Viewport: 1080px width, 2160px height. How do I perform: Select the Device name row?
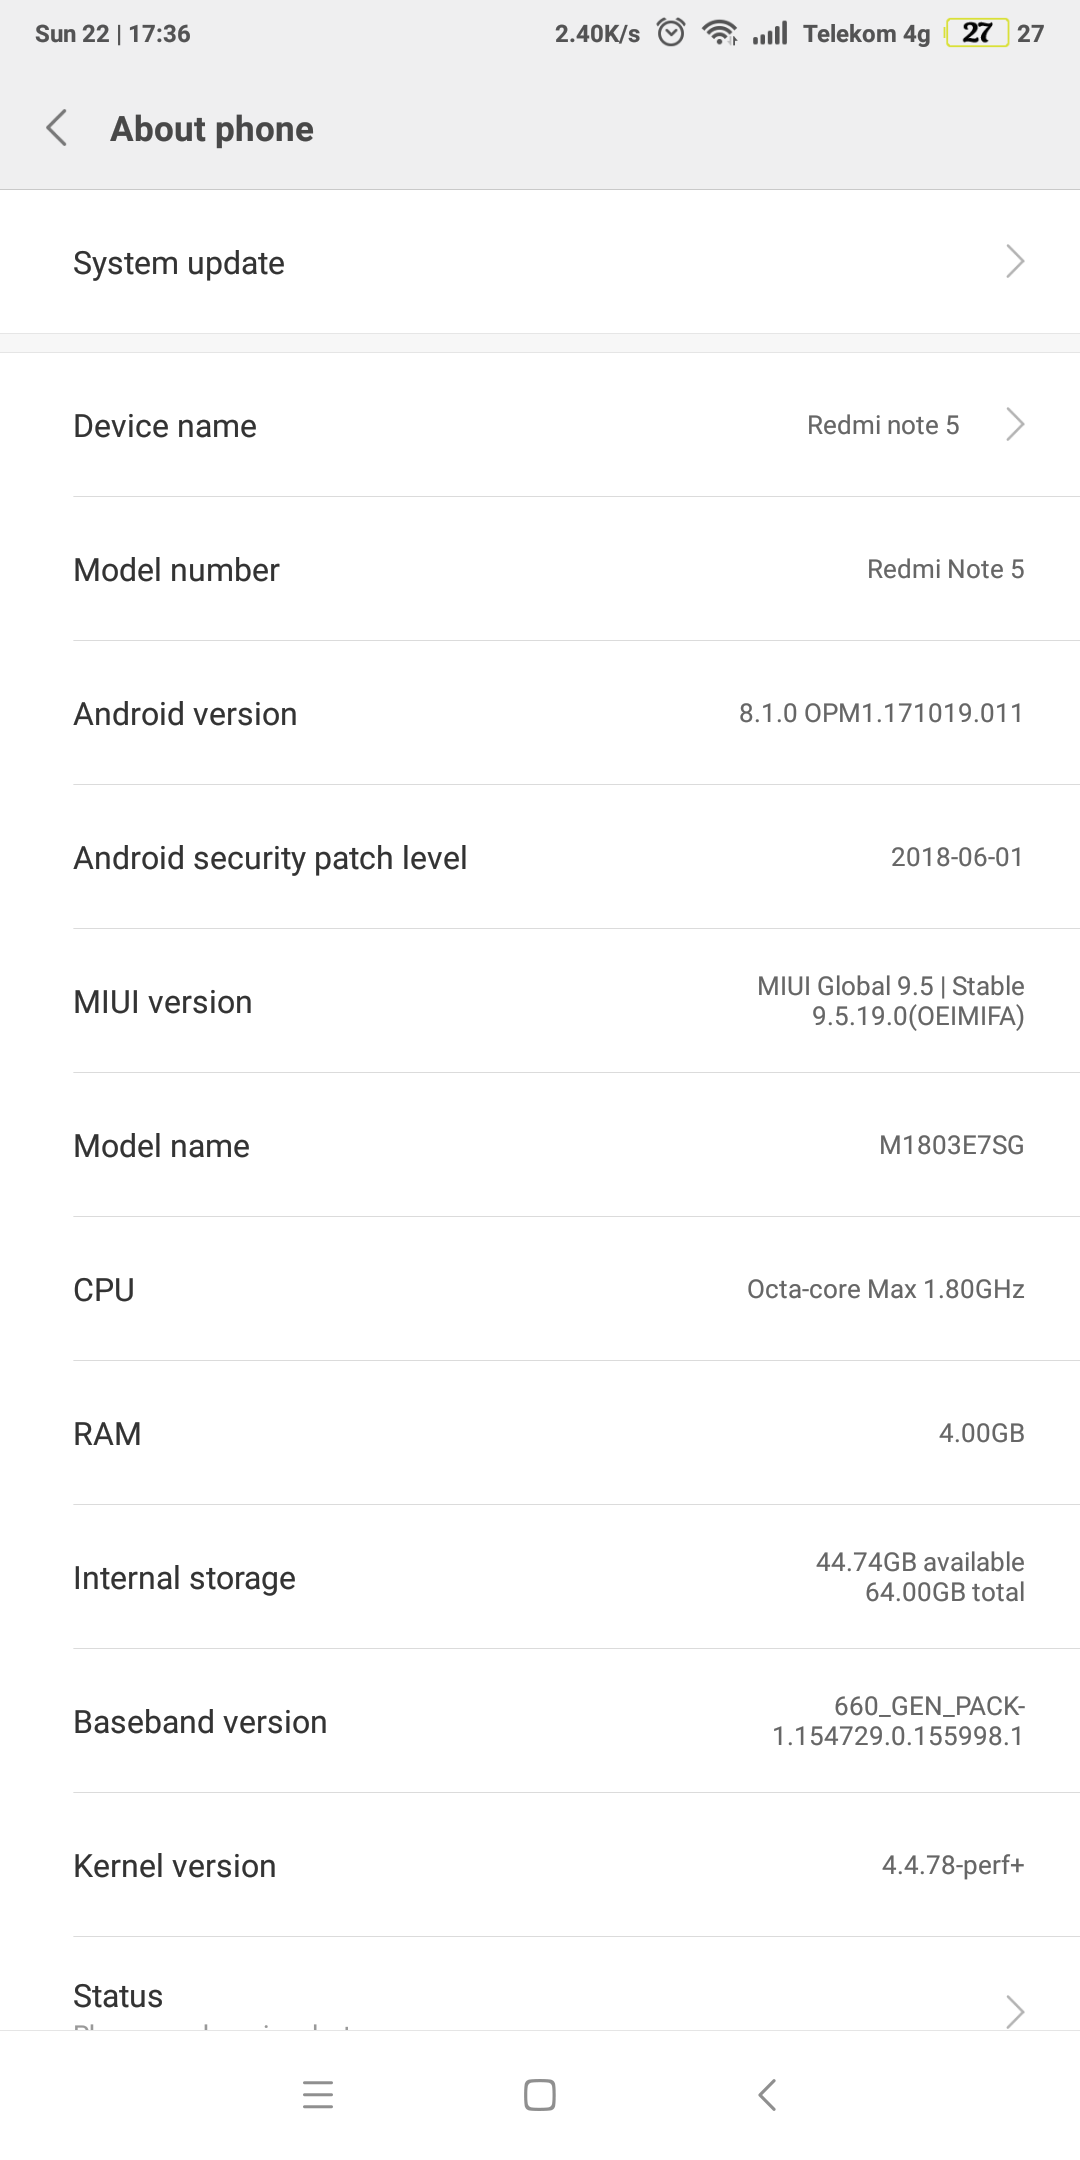[x=500, y=425]
